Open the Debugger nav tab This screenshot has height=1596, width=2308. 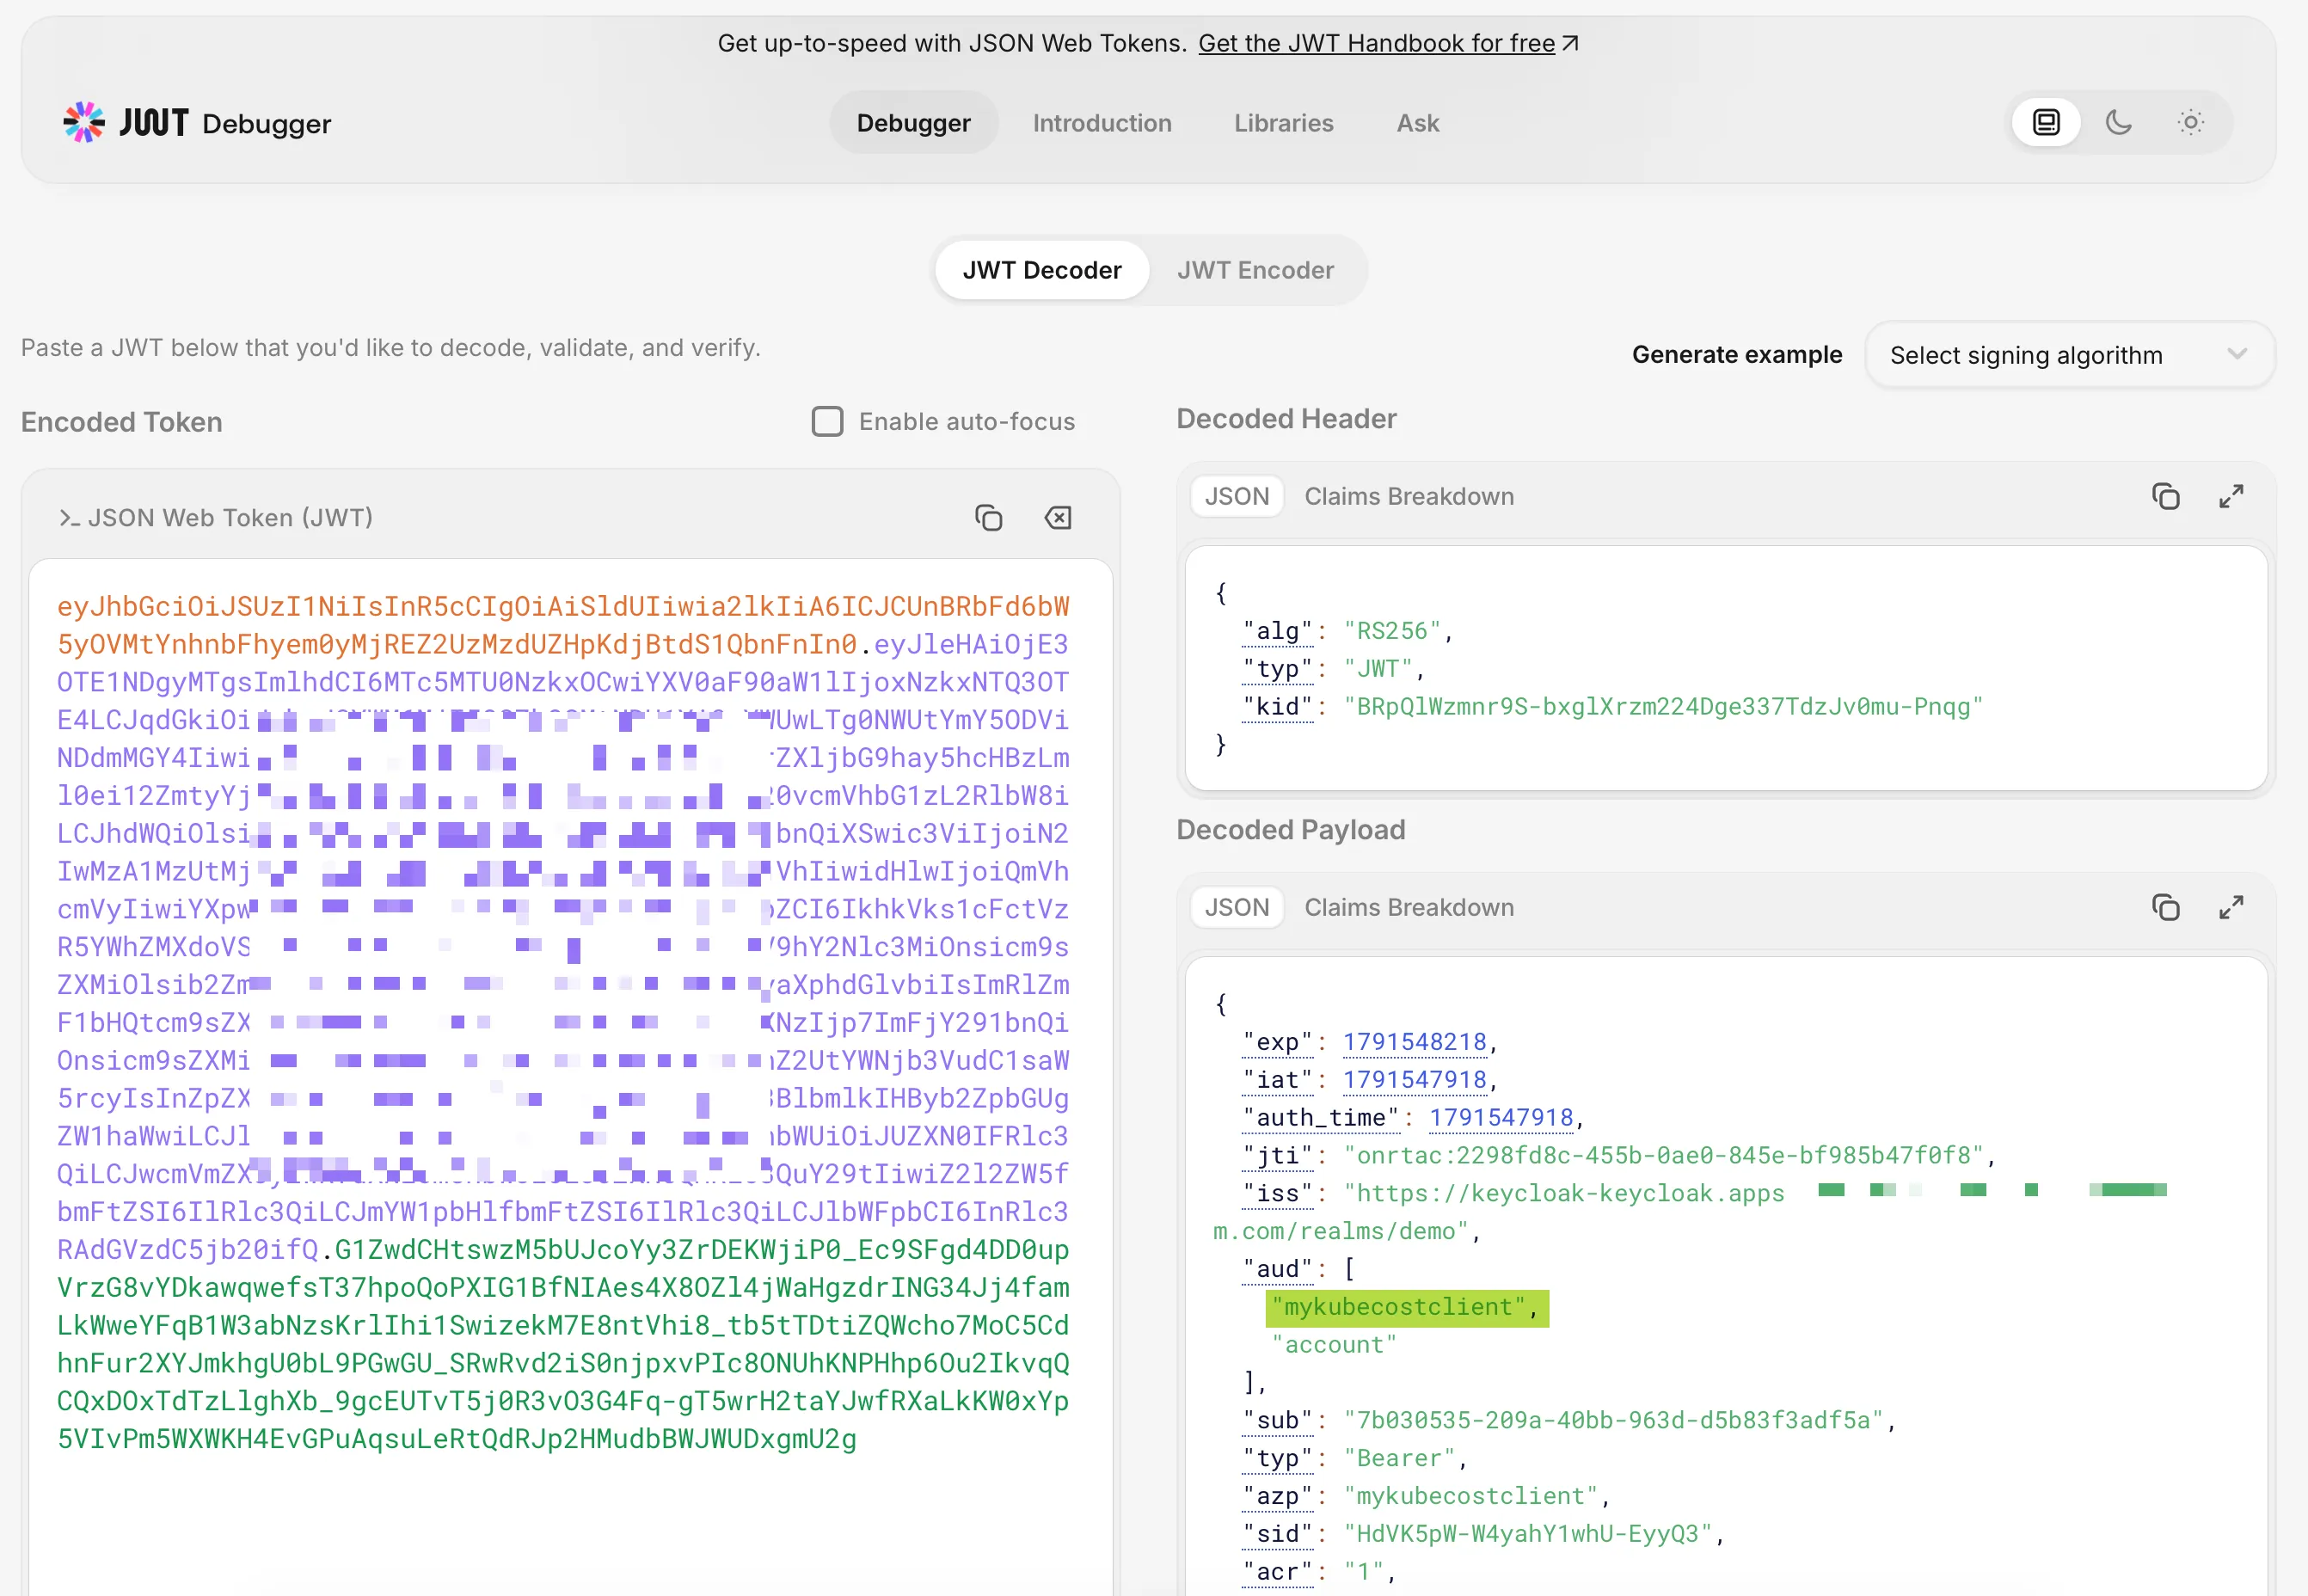[x=913, y=122]
